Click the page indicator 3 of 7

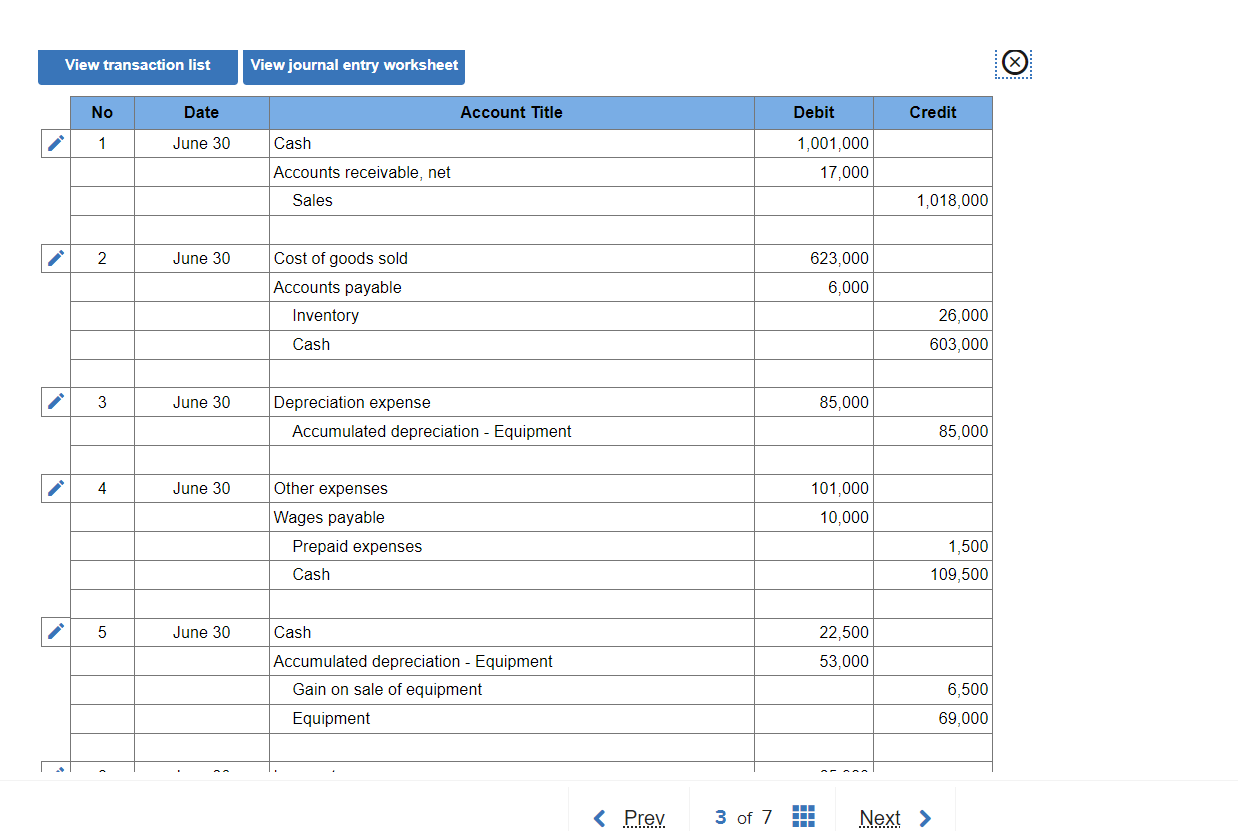pyautogui.click(x=743, y=818)
